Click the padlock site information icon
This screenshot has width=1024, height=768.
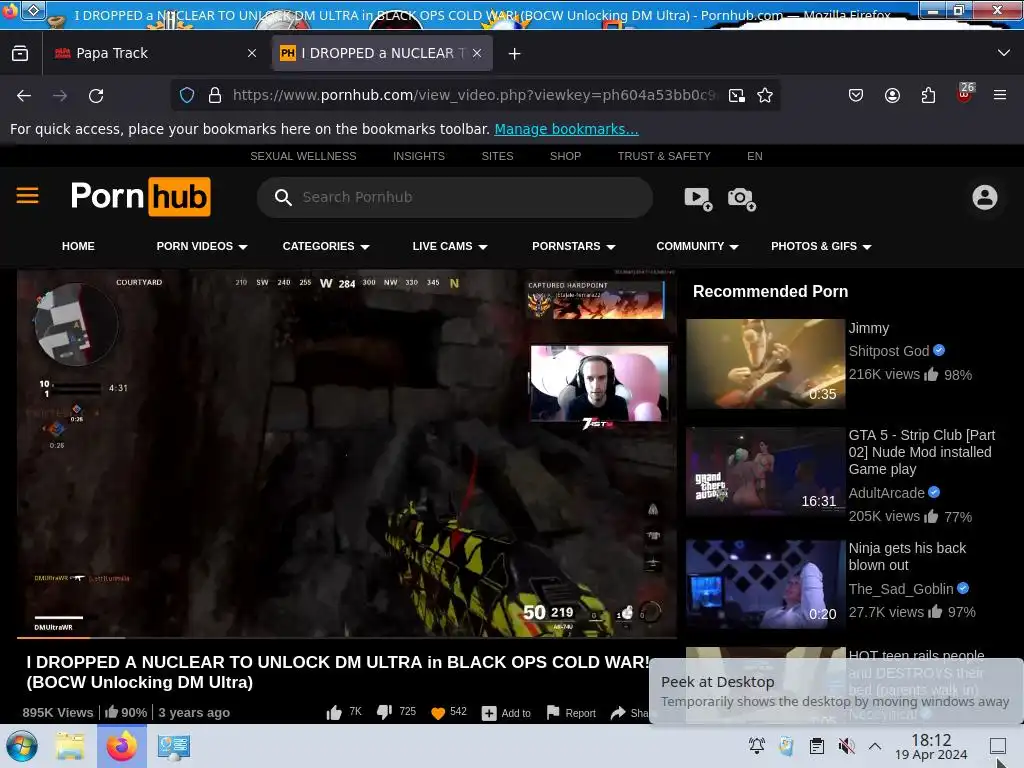(x=215, y=95)
